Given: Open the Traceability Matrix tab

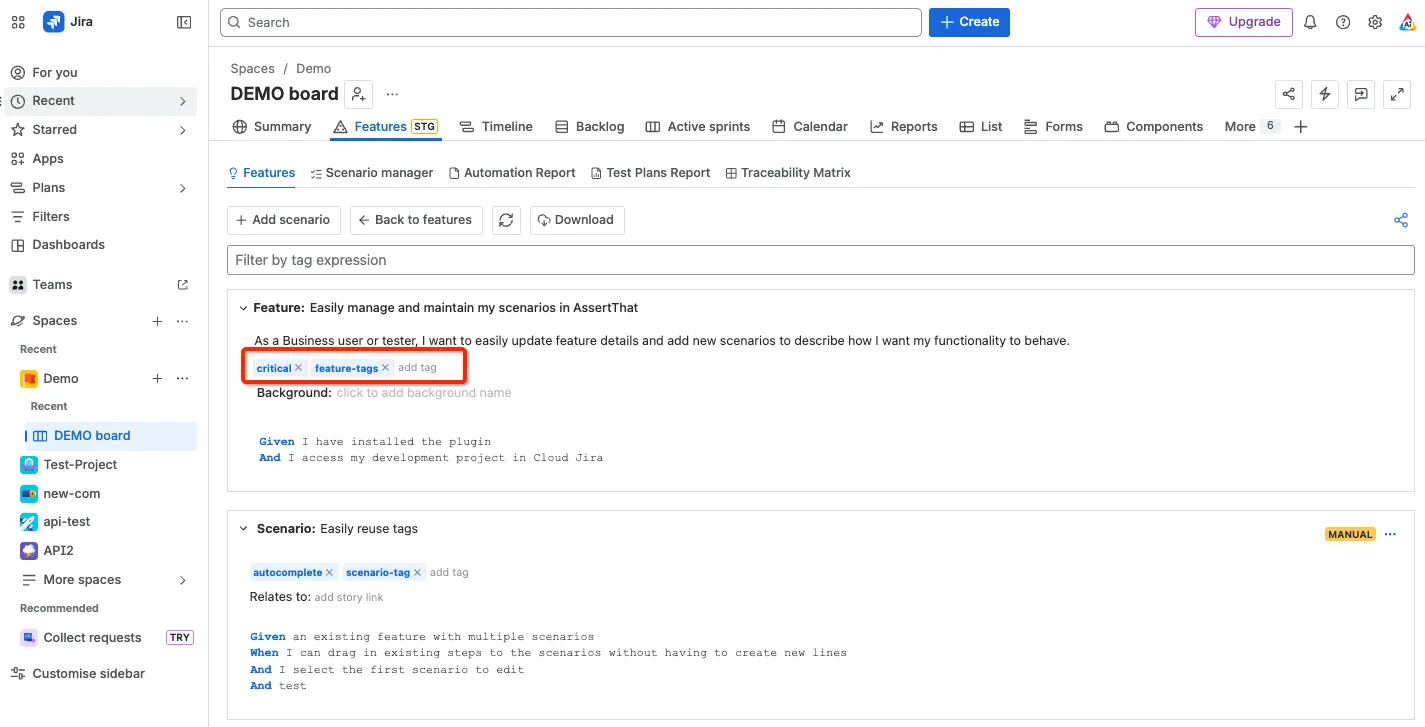Looking at the screenshot, I should tap(788, 173).
